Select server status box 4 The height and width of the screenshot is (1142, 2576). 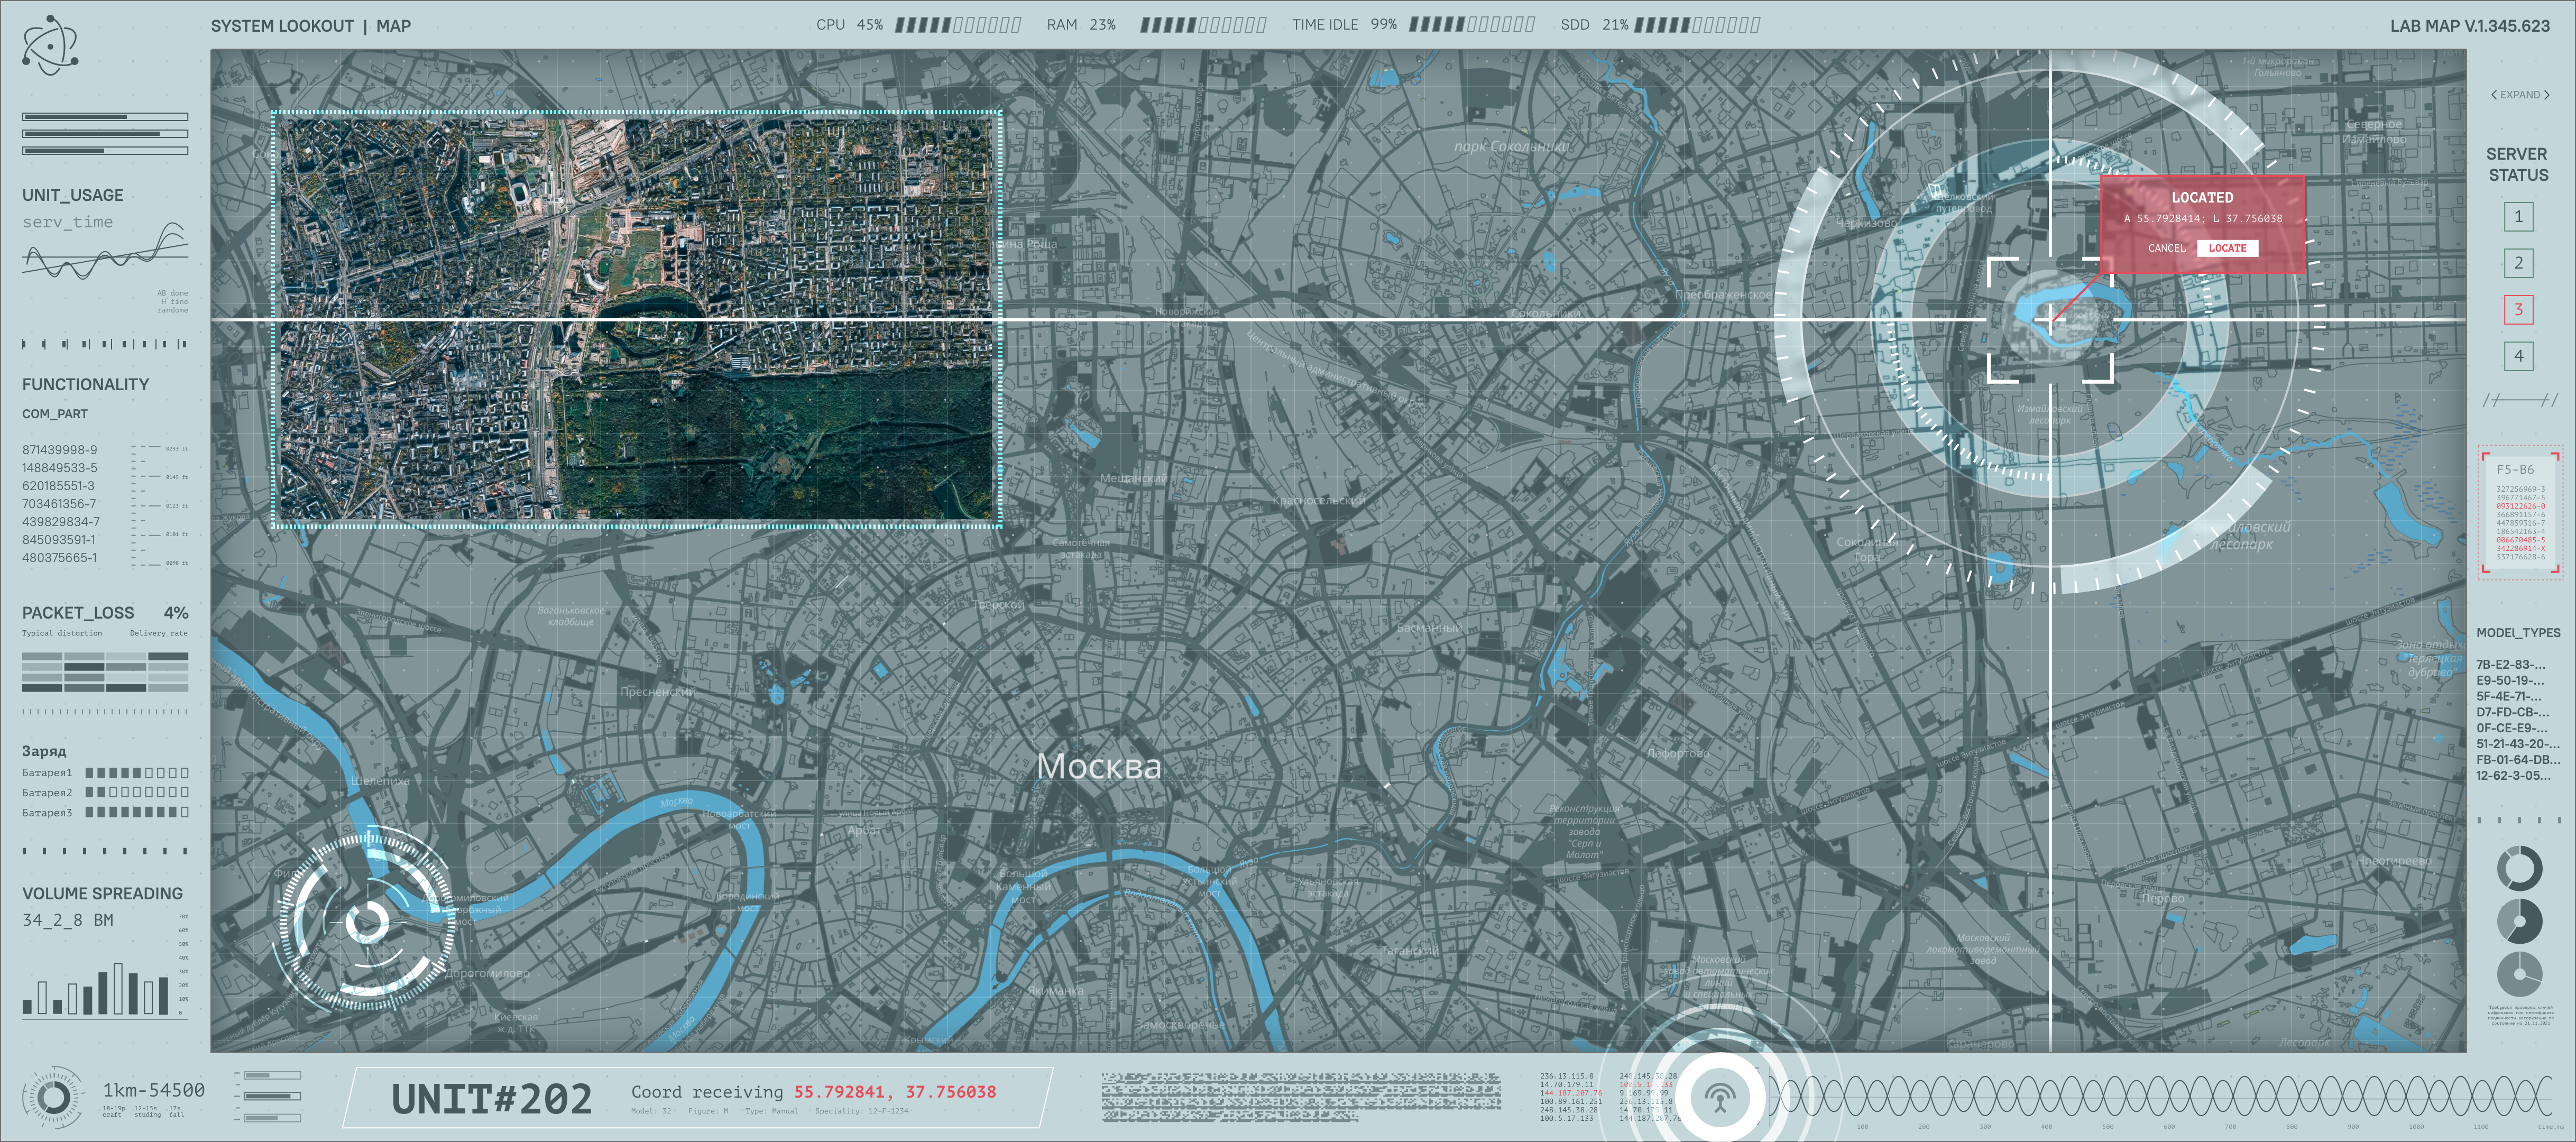(2518, 356)
